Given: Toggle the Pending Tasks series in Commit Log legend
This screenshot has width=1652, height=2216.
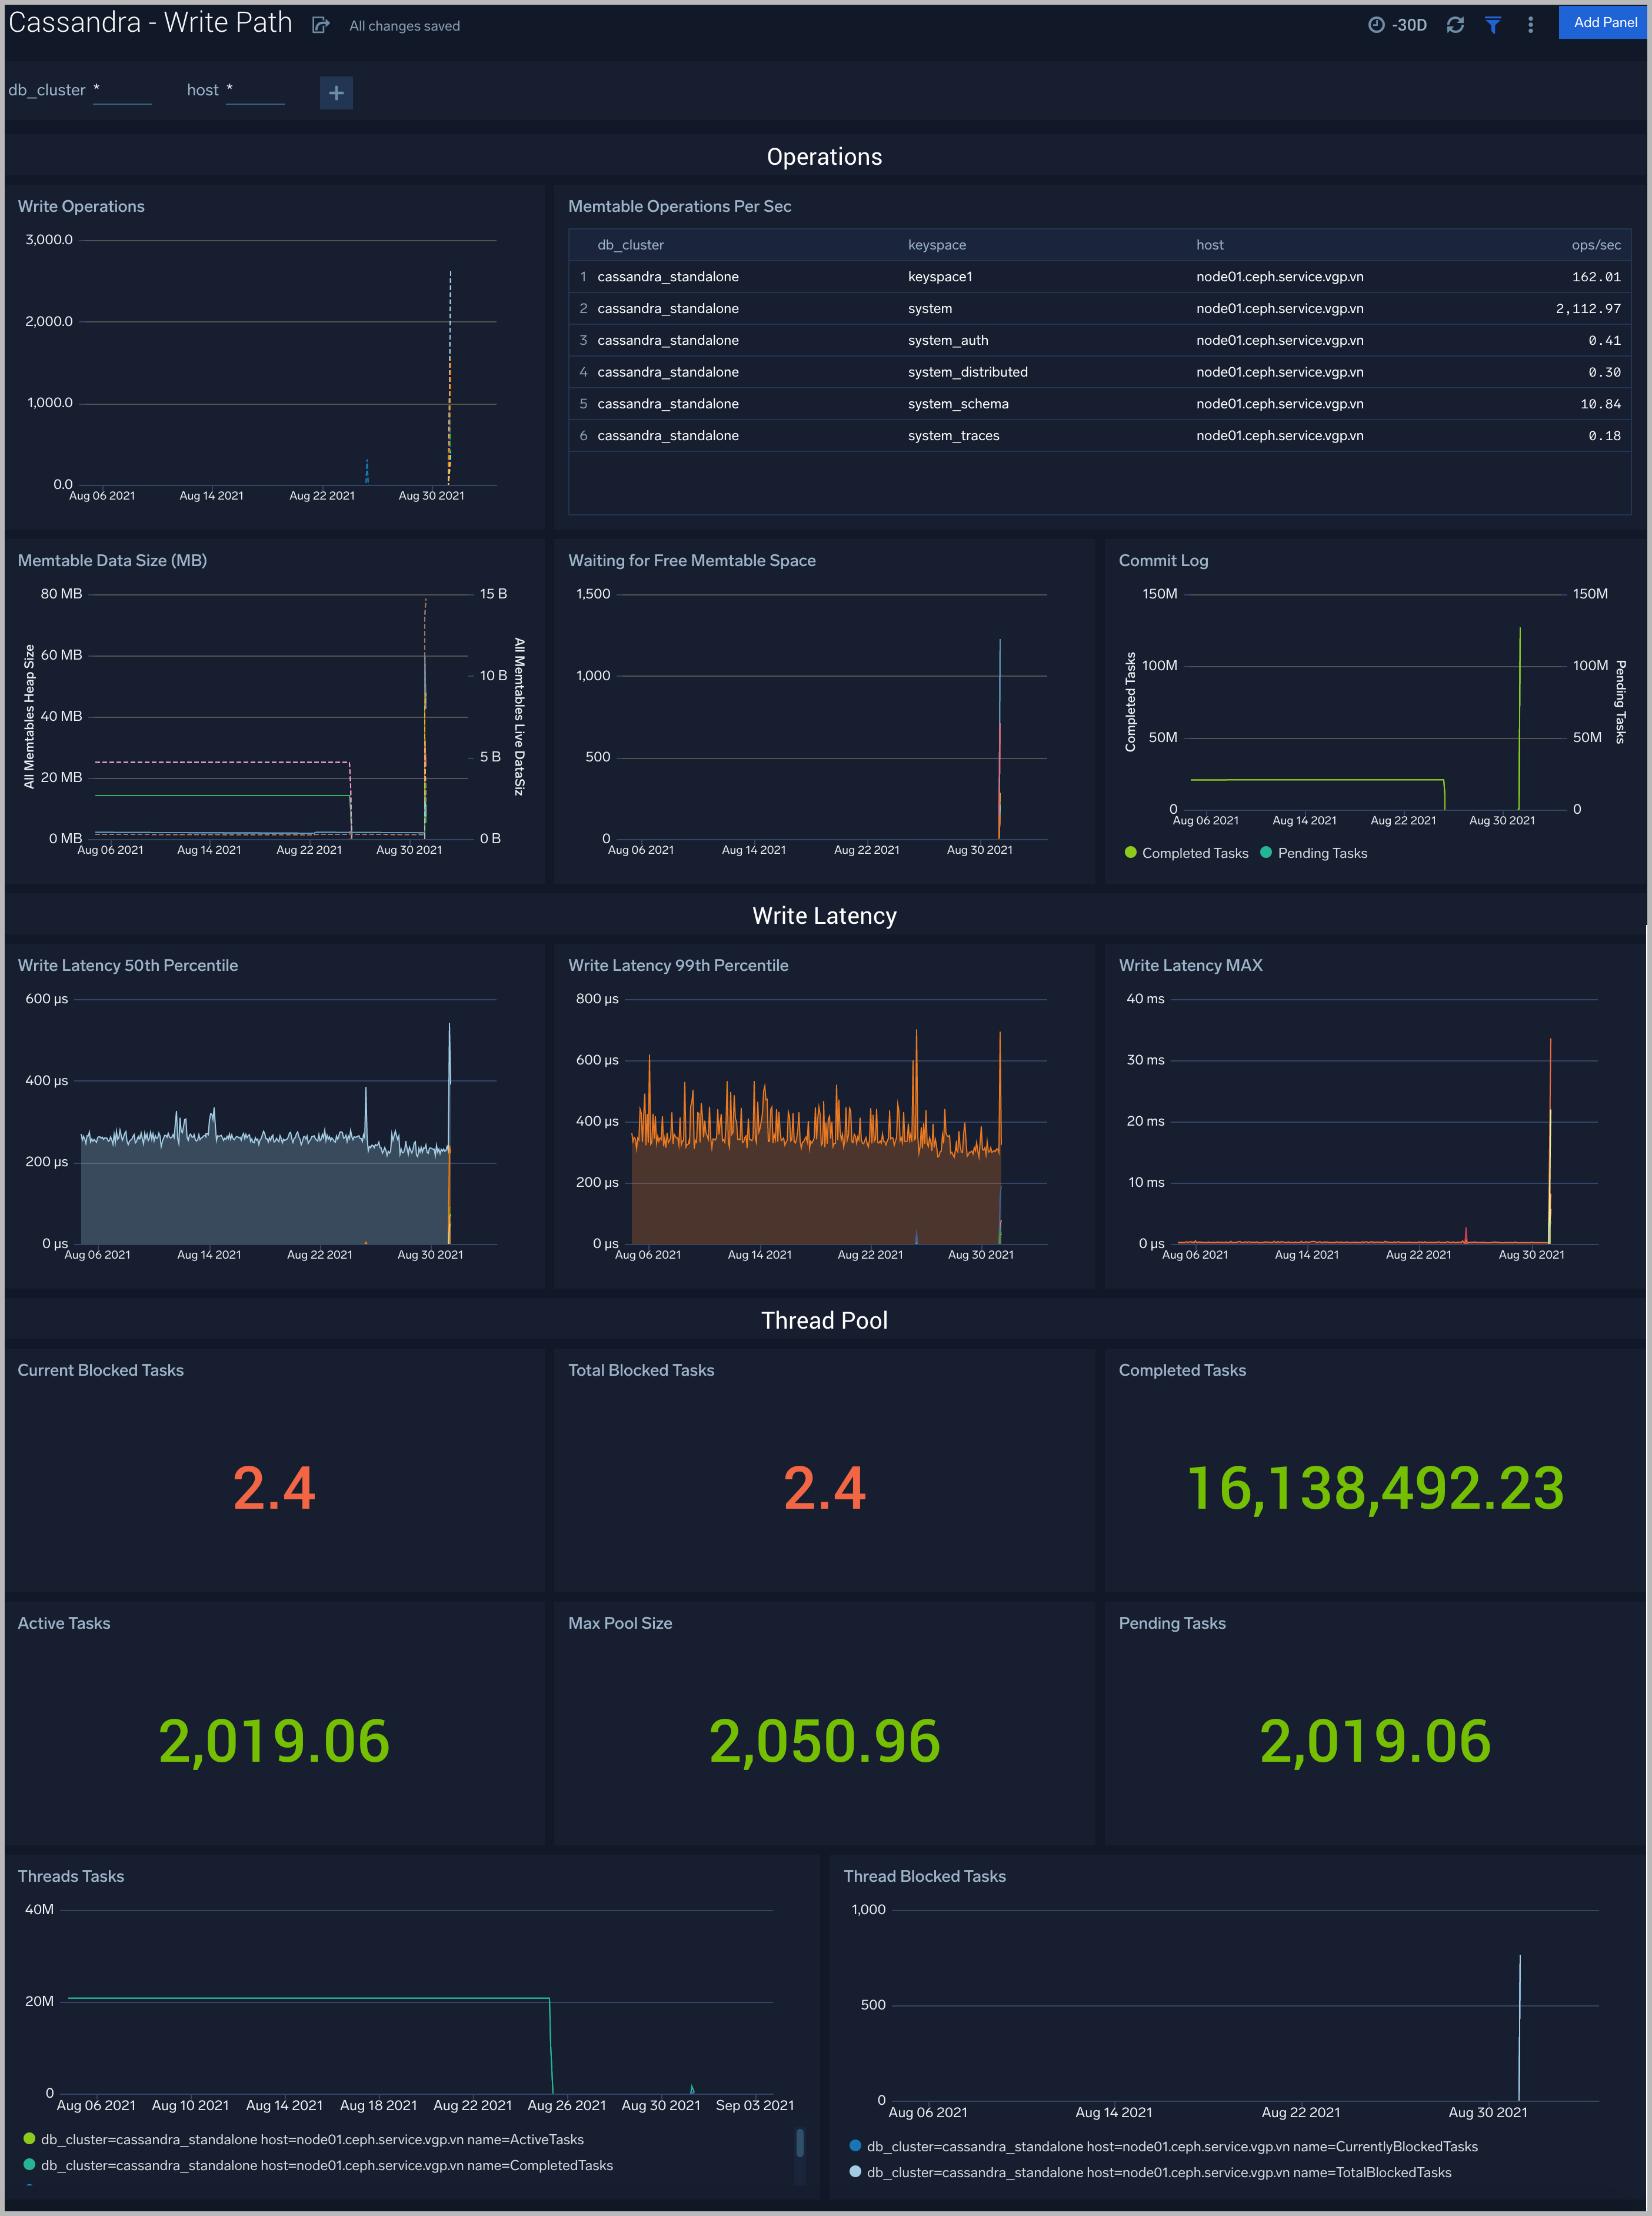Looking at the screenshot, I should tap(1265, 853).
